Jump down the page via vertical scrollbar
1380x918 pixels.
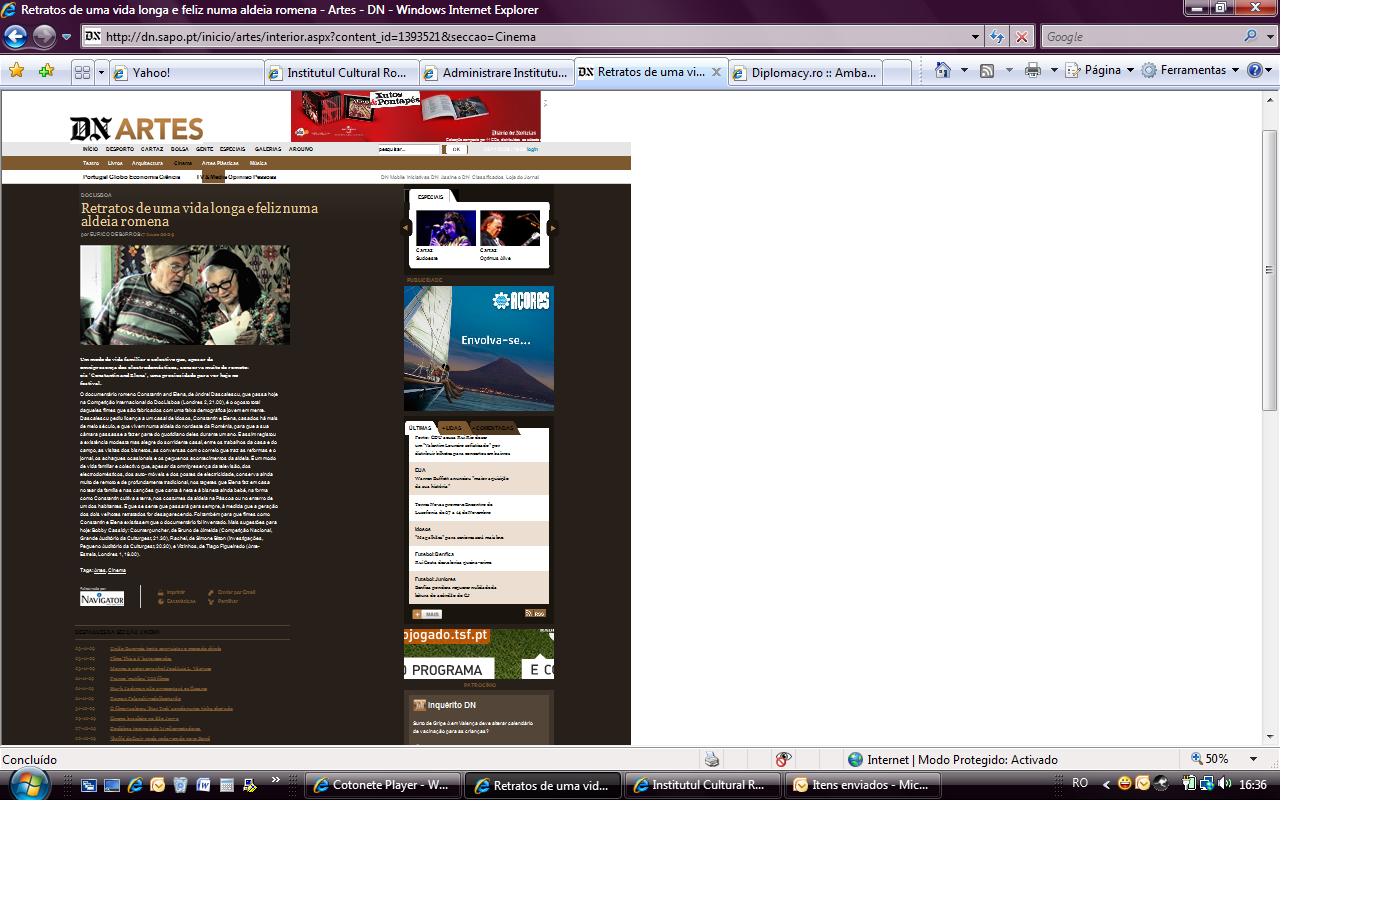tap(1270, 570)
